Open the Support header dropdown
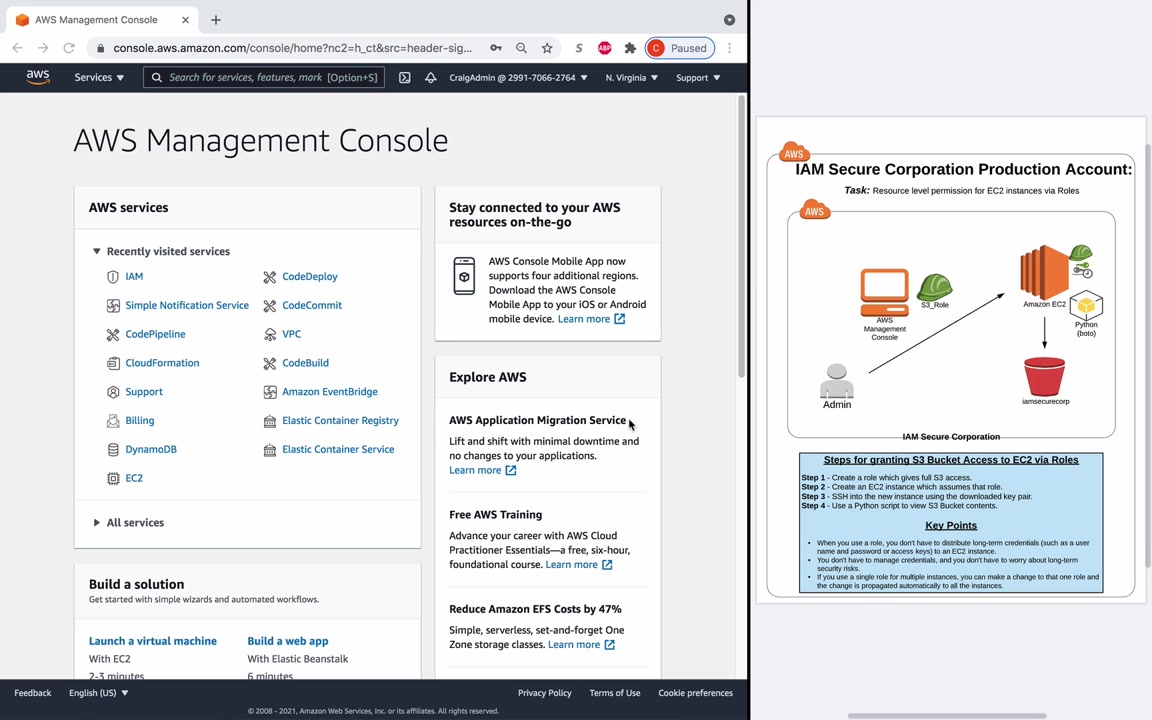This screenshot has width=1152, height=720. pyautogui.click(x=698, y=77)
